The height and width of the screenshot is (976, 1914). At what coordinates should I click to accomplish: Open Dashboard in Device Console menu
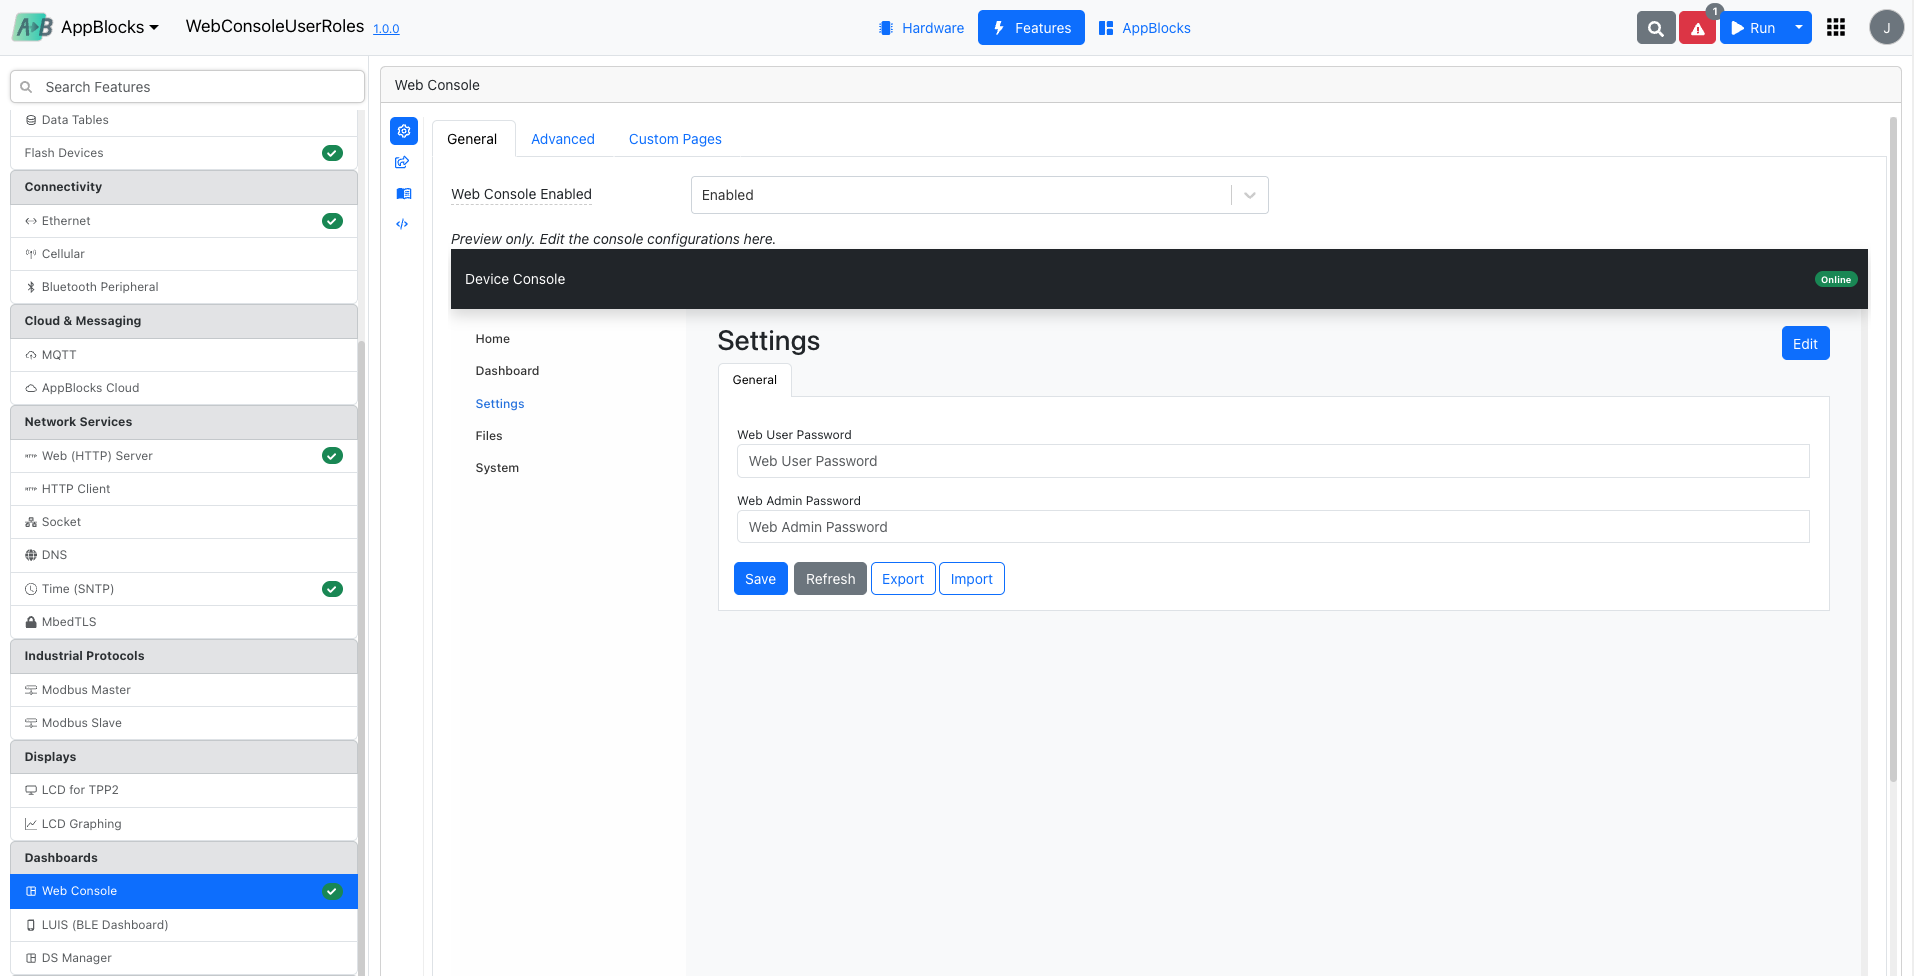point(507,371)
